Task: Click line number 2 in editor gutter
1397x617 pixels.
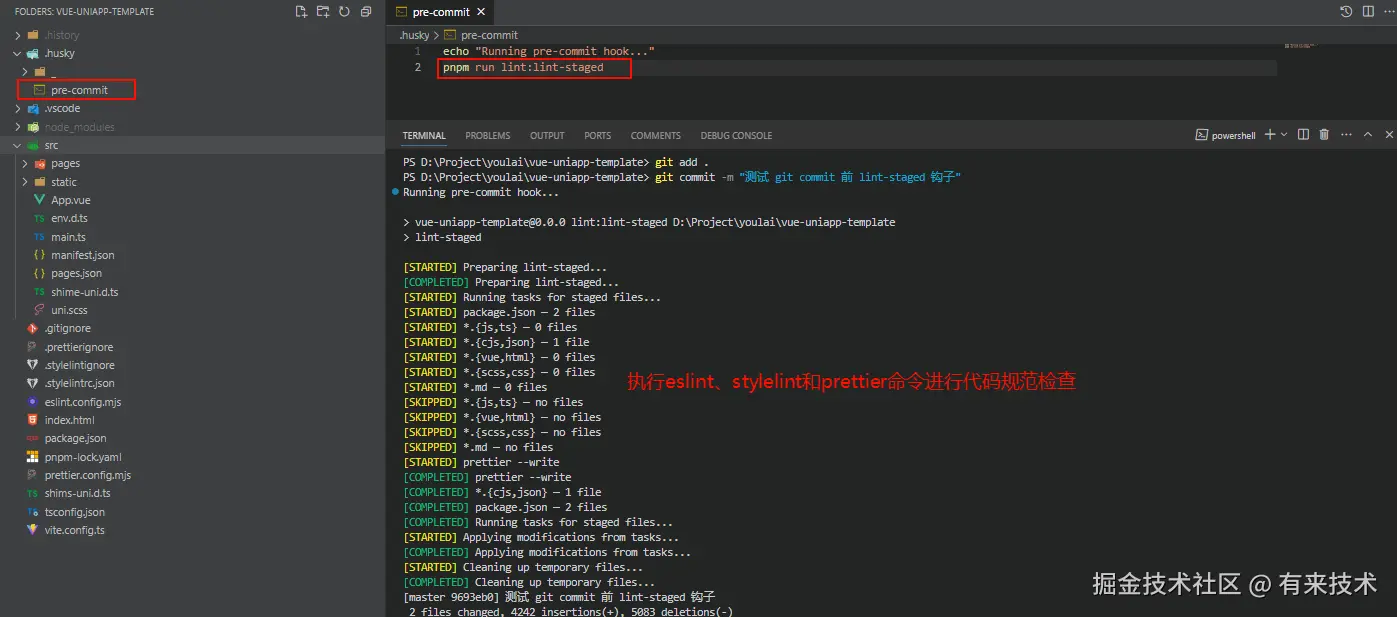Action: pos(417,68)
